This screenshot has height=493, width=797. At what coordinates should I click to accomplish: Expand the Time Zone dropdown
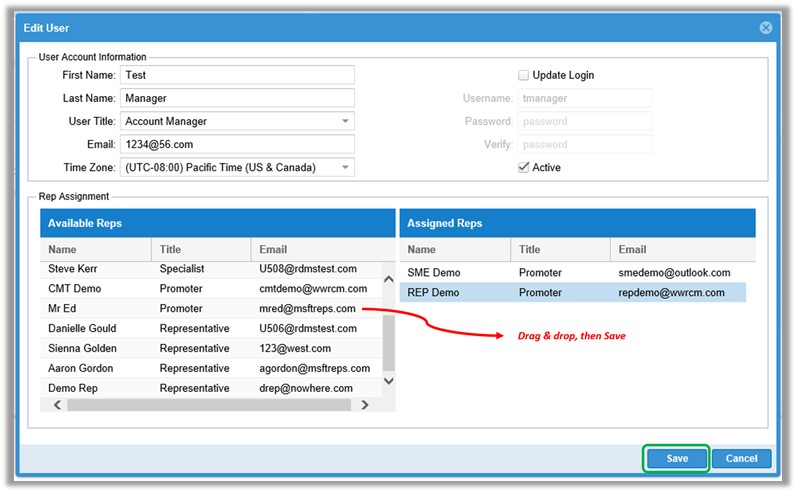345,167
